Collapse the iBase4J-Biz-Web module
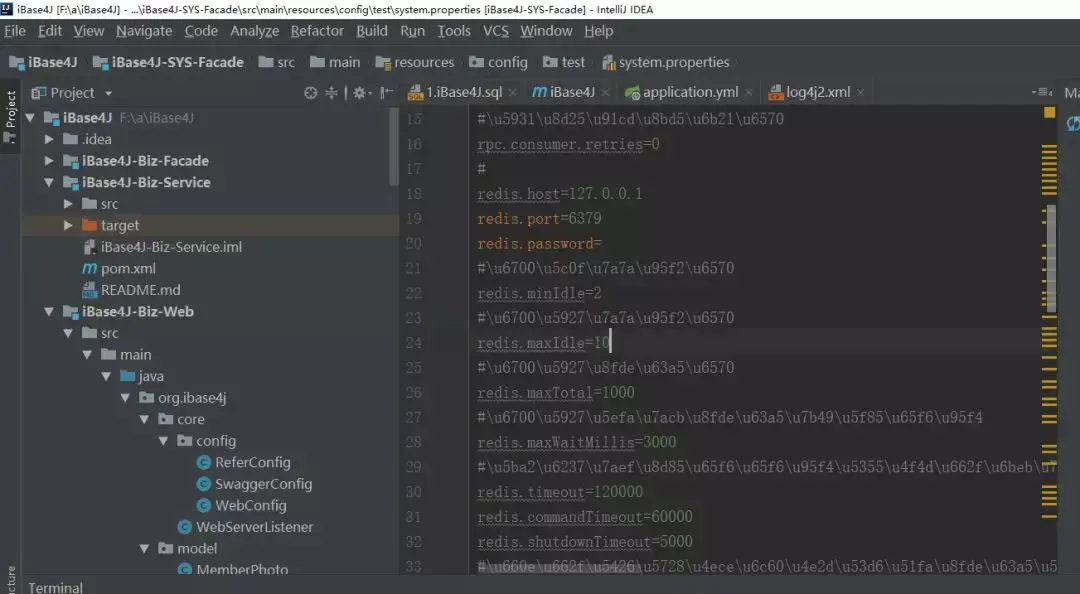This screenshot has height=594, width=1080. 49,311
